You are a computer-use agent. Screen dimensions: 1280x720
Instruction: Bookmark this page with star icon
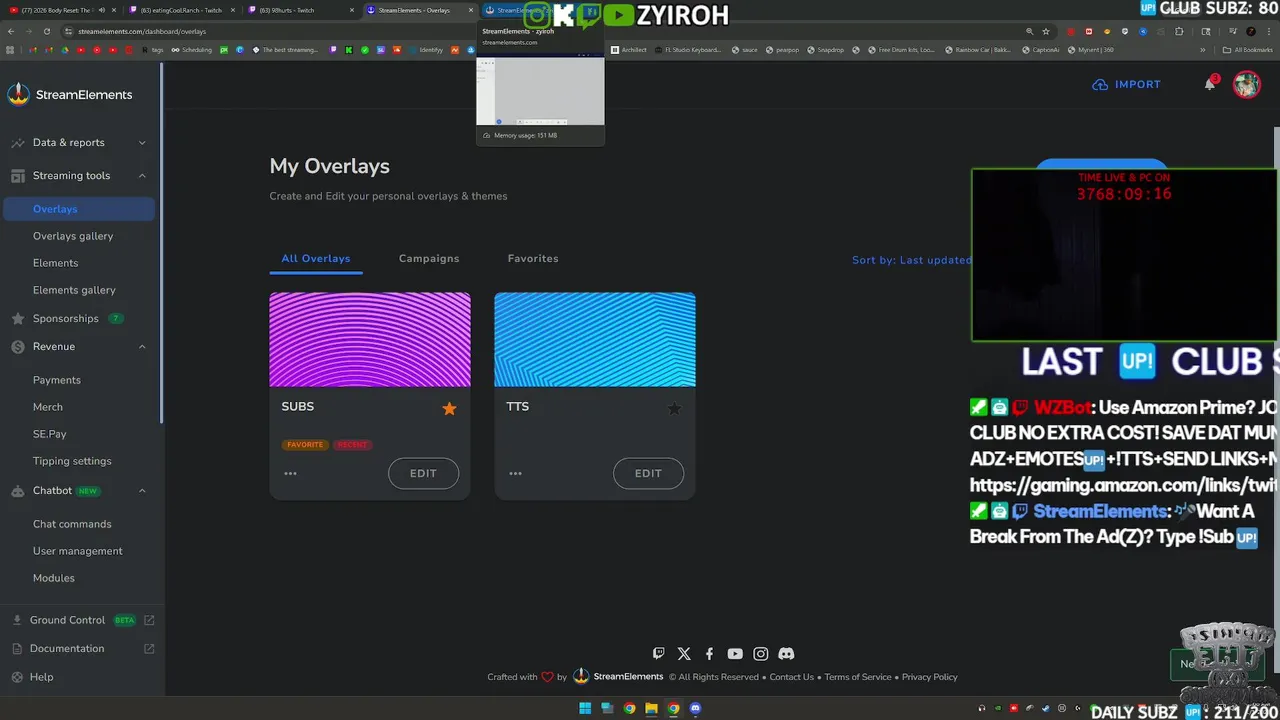tap(1046, 31)
